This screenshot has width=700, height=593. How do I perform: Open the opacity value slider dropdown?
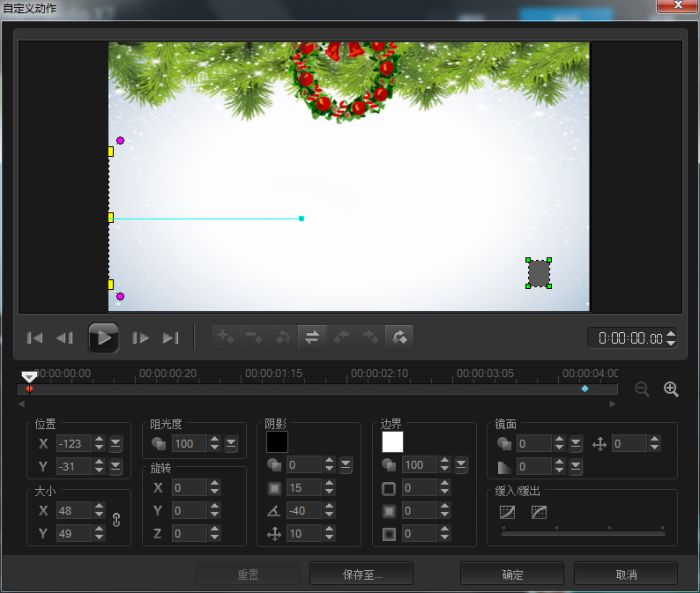231,443
